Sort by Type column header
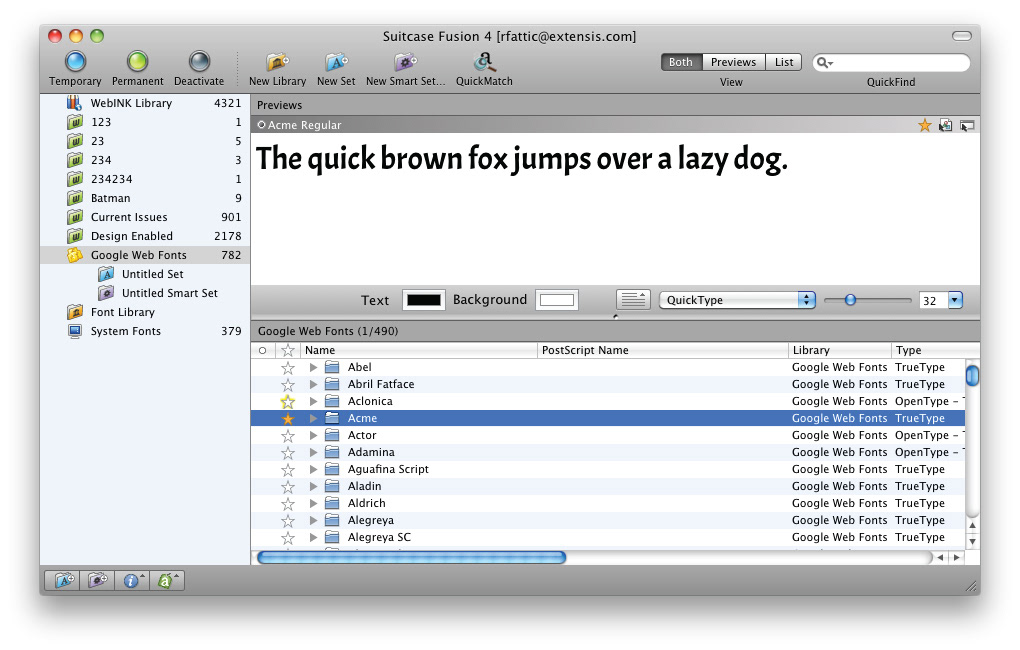The image size is (1020, 650). [x=935, y=350]
